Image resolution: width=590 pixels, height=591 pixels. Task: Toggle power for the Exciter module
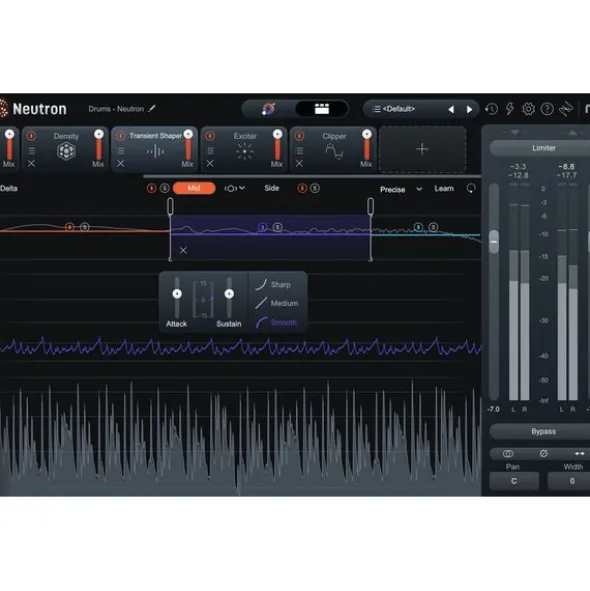pos(210,136)
